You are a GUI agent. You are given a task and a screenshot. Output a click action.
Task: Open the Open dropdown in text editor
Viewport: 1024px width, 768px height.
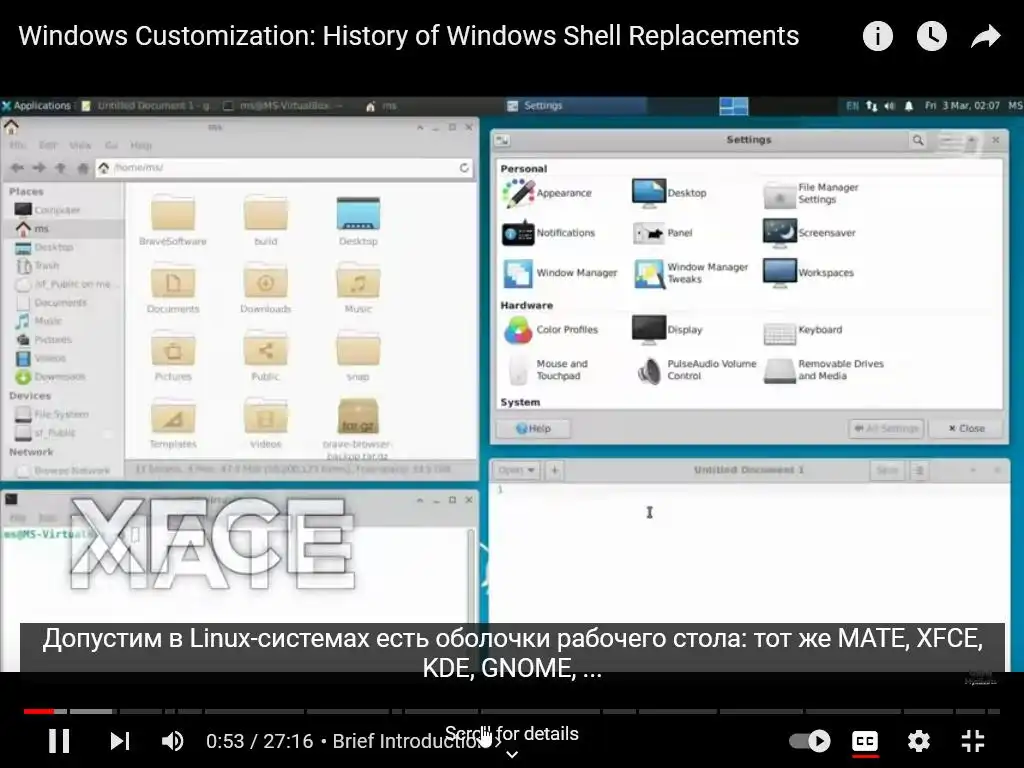point(516,470)
